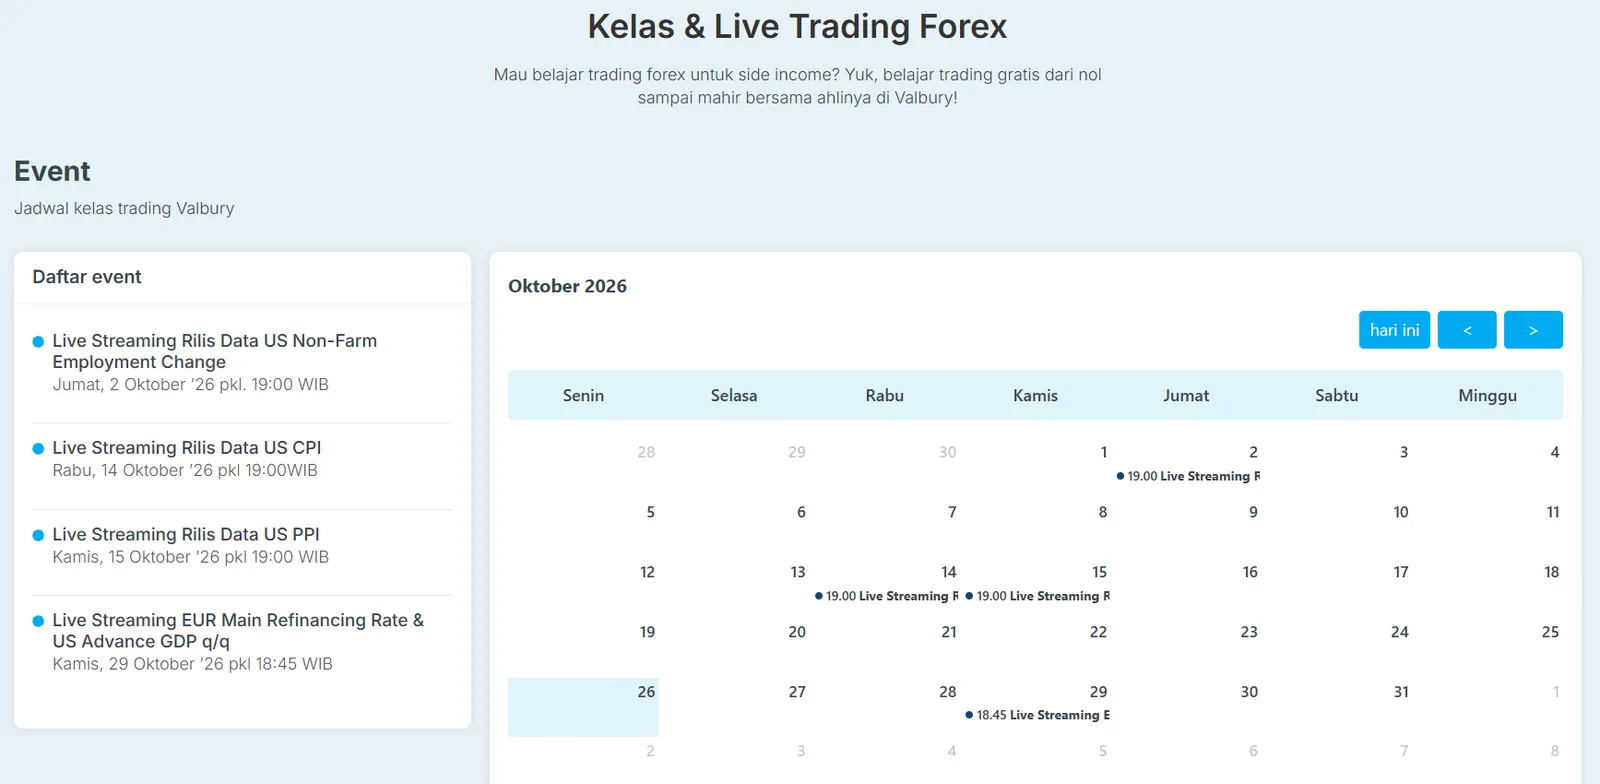The width and height of the screenshot is (1600, 784).
Task: Click the 'Event' section heading
Action: point(52,171)
